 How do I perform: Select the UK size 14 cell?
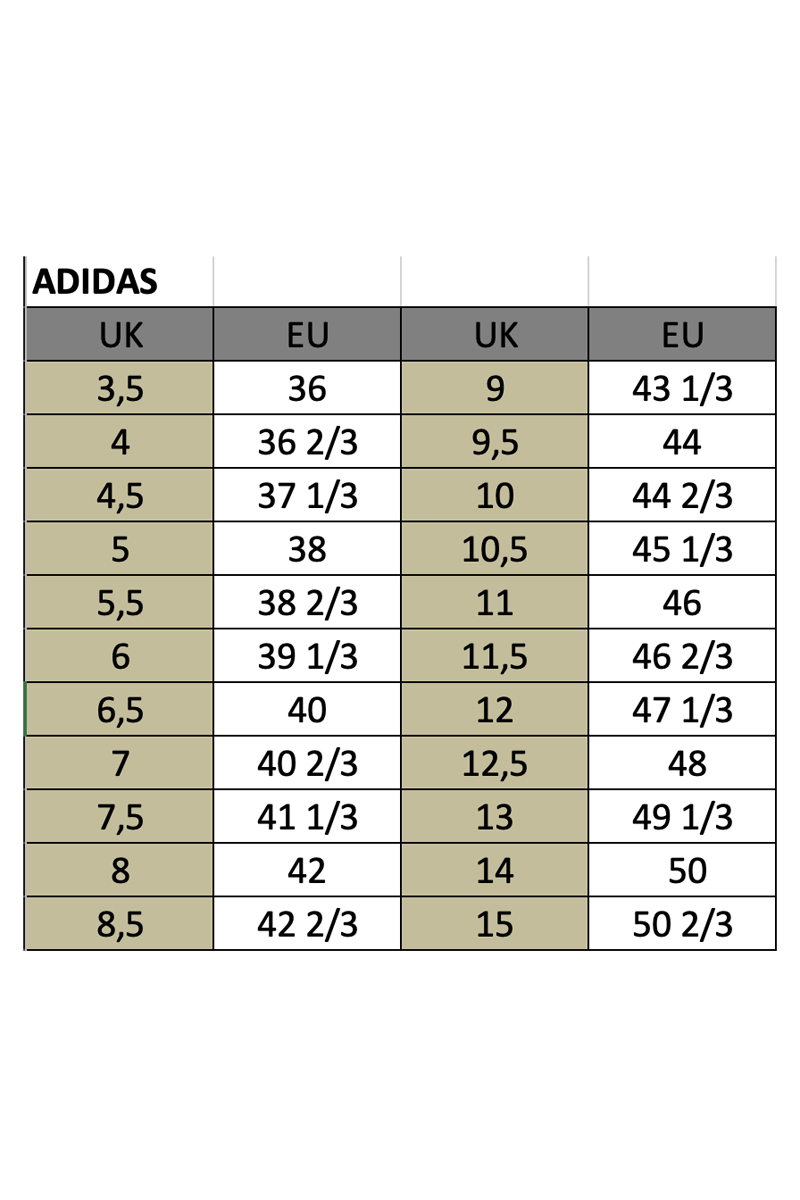coord(495,871)
